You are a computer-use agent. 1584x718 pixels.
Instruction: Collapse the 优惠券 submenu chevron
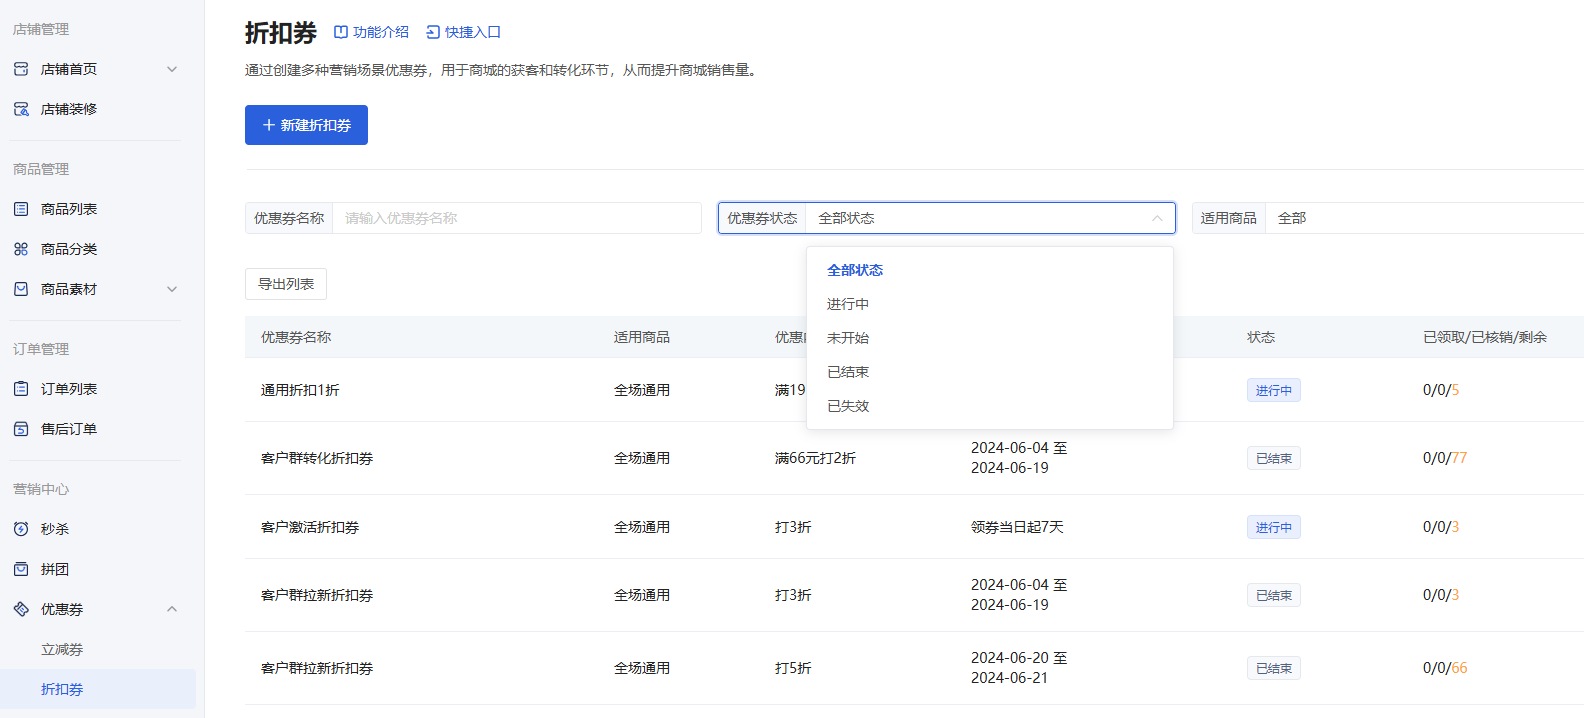[x=172, y=609]
